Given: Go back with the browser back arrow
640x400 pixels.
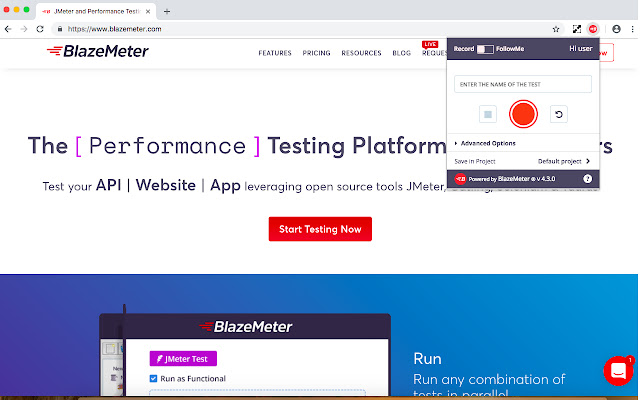Looking at the screenshot, I should (8, 29).
